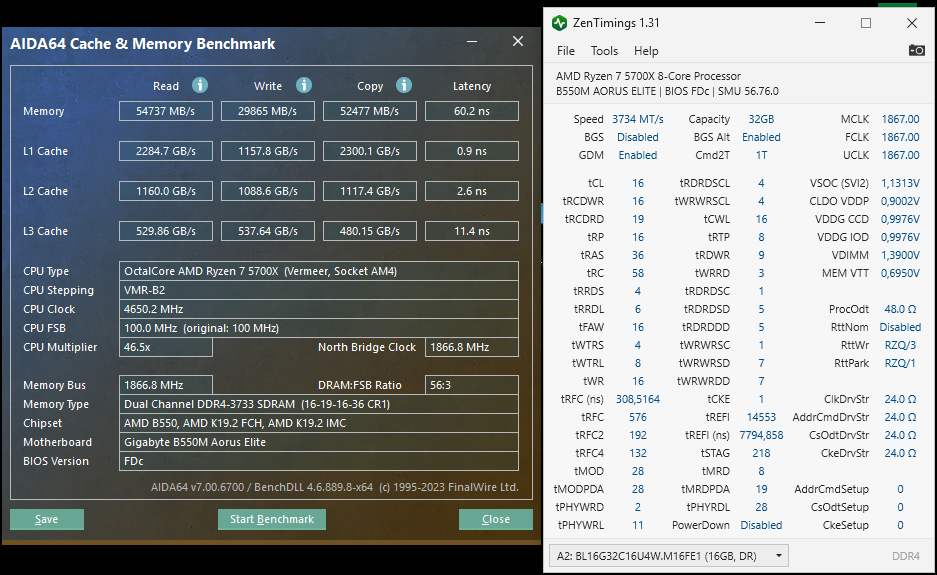Image resolution: width=937 pixels, height=575 pixels.
Task: Click the CPU Type field showing Ryzen 7 5700X
Action: [x=319, y=271]
